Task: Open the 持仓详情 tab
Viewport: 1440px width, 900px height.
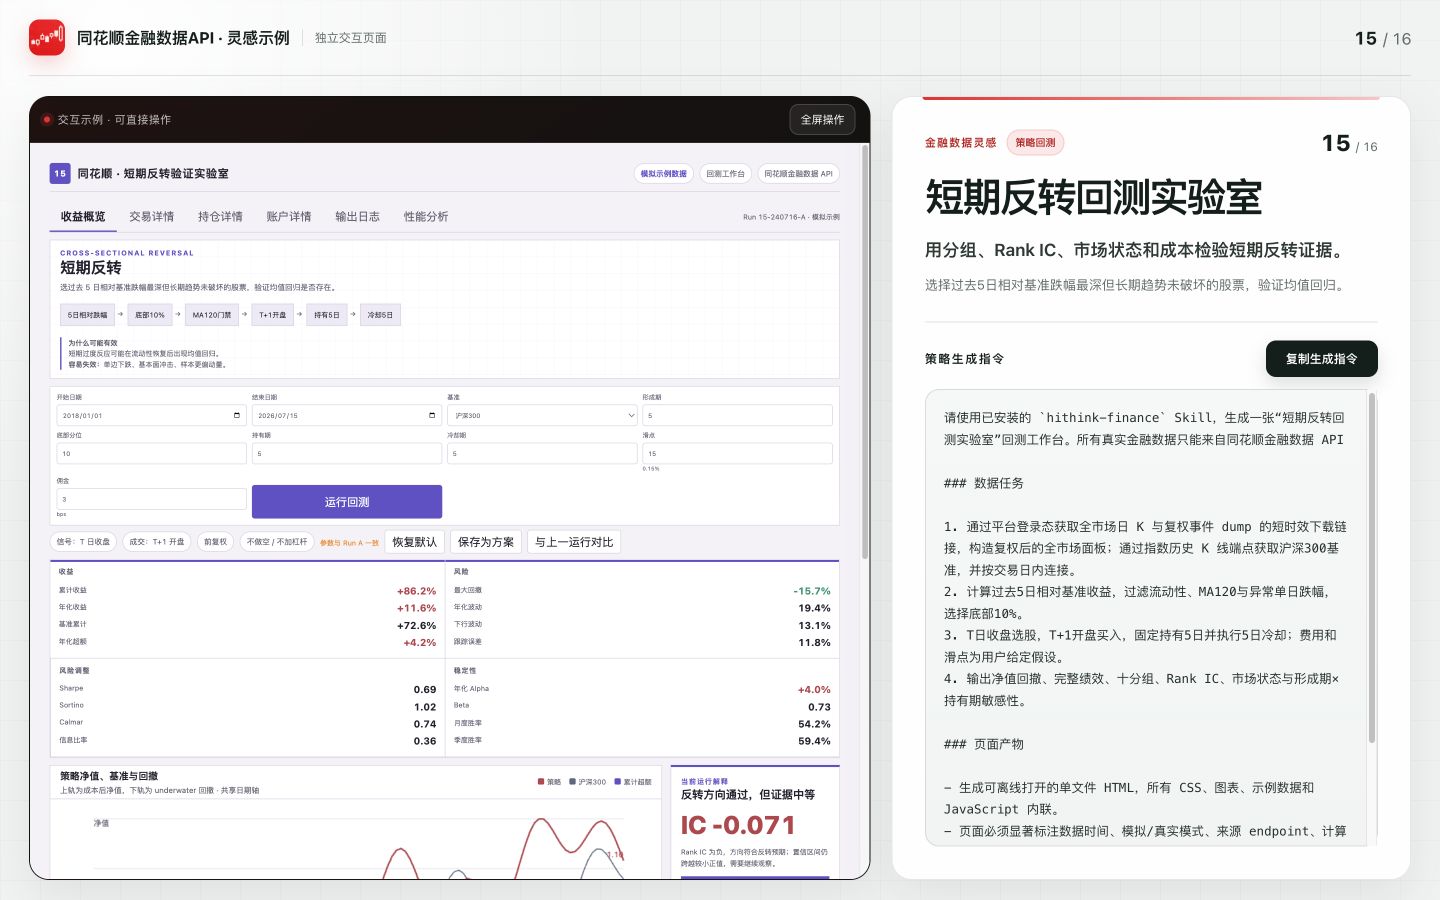Action: click(x=220, y=217)
